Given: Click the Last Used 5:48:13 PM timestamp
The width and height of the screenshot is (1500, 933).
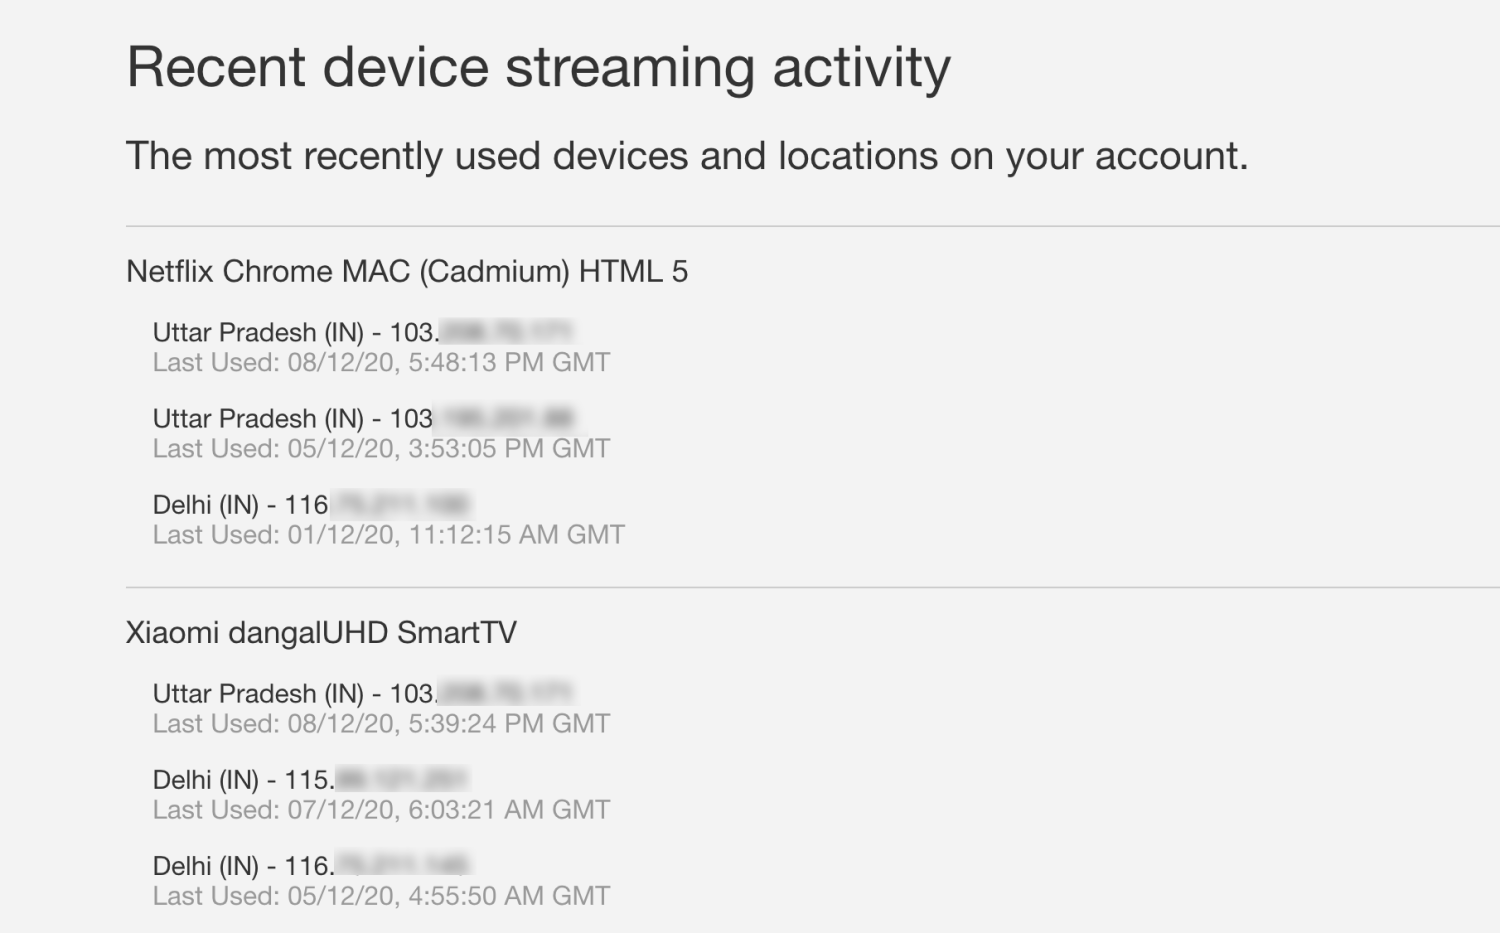Looking at the screenshot, I should 381,362.
